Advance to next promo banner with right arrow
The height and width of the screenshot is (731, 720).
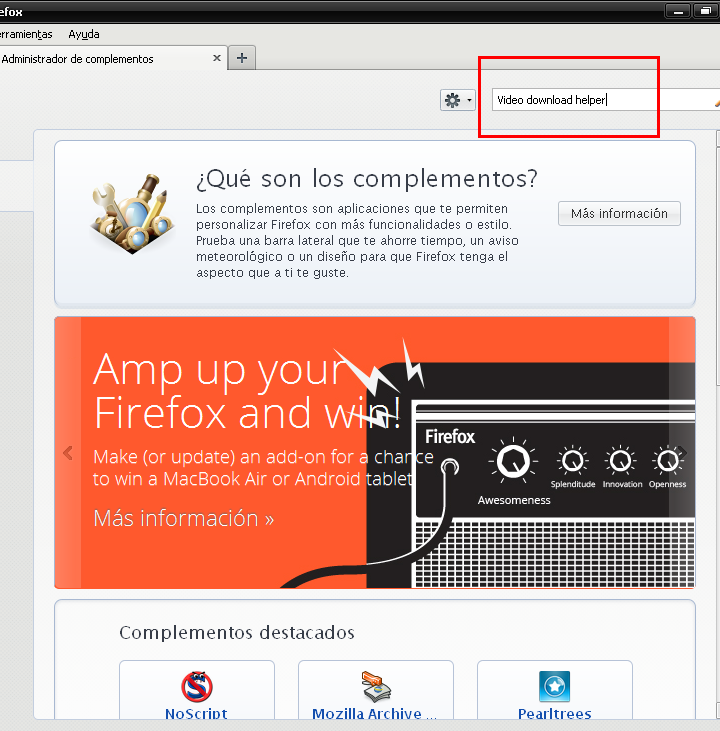click(682, 452)
